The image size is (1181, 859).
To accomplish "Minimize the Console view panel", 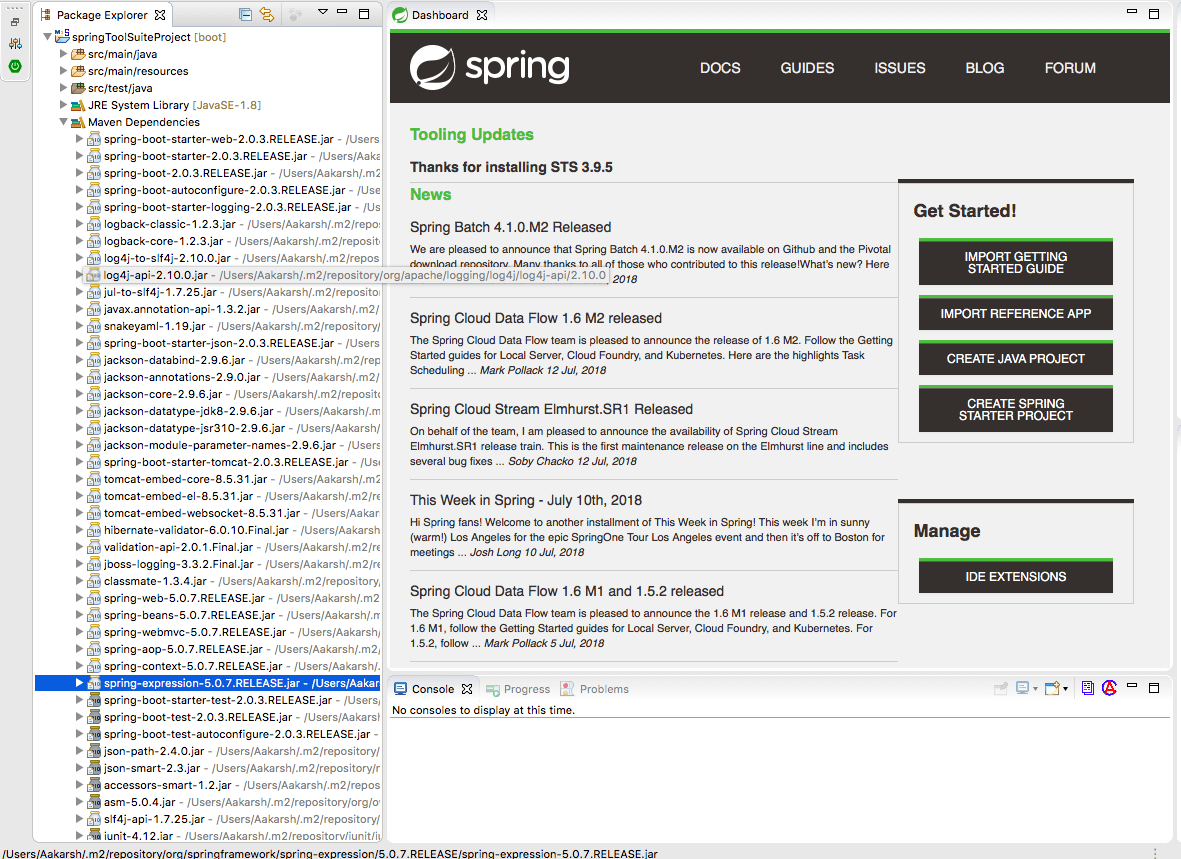I will (1131, 686).
